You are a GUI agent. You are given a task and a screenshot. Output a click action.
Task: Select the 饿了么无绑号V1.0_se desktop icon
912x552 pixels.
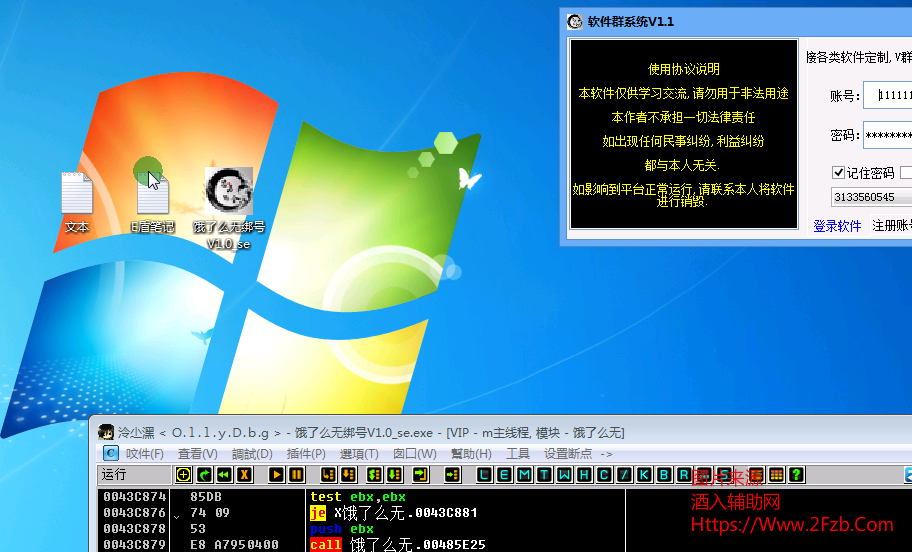click(229, 209)
